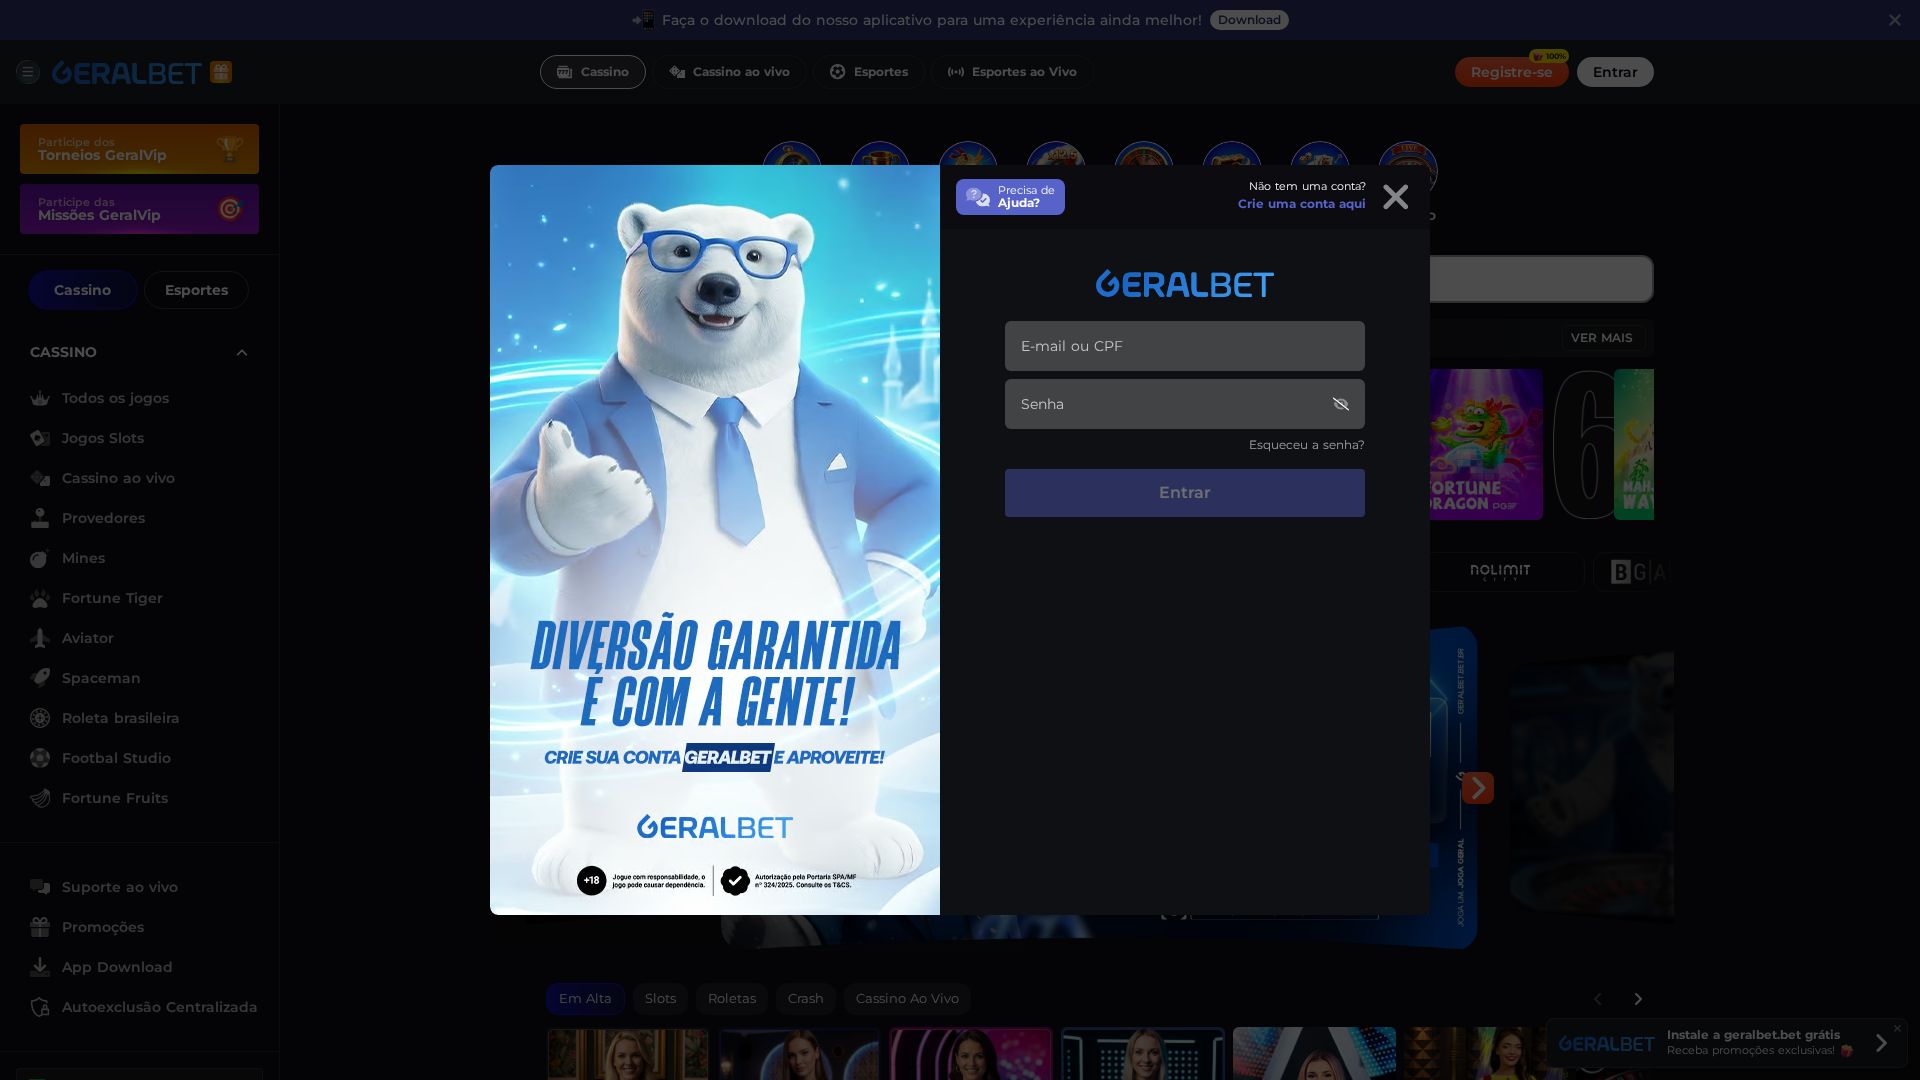
Task: Click the GeralBet logo in header
Action: tap(127, 72)
